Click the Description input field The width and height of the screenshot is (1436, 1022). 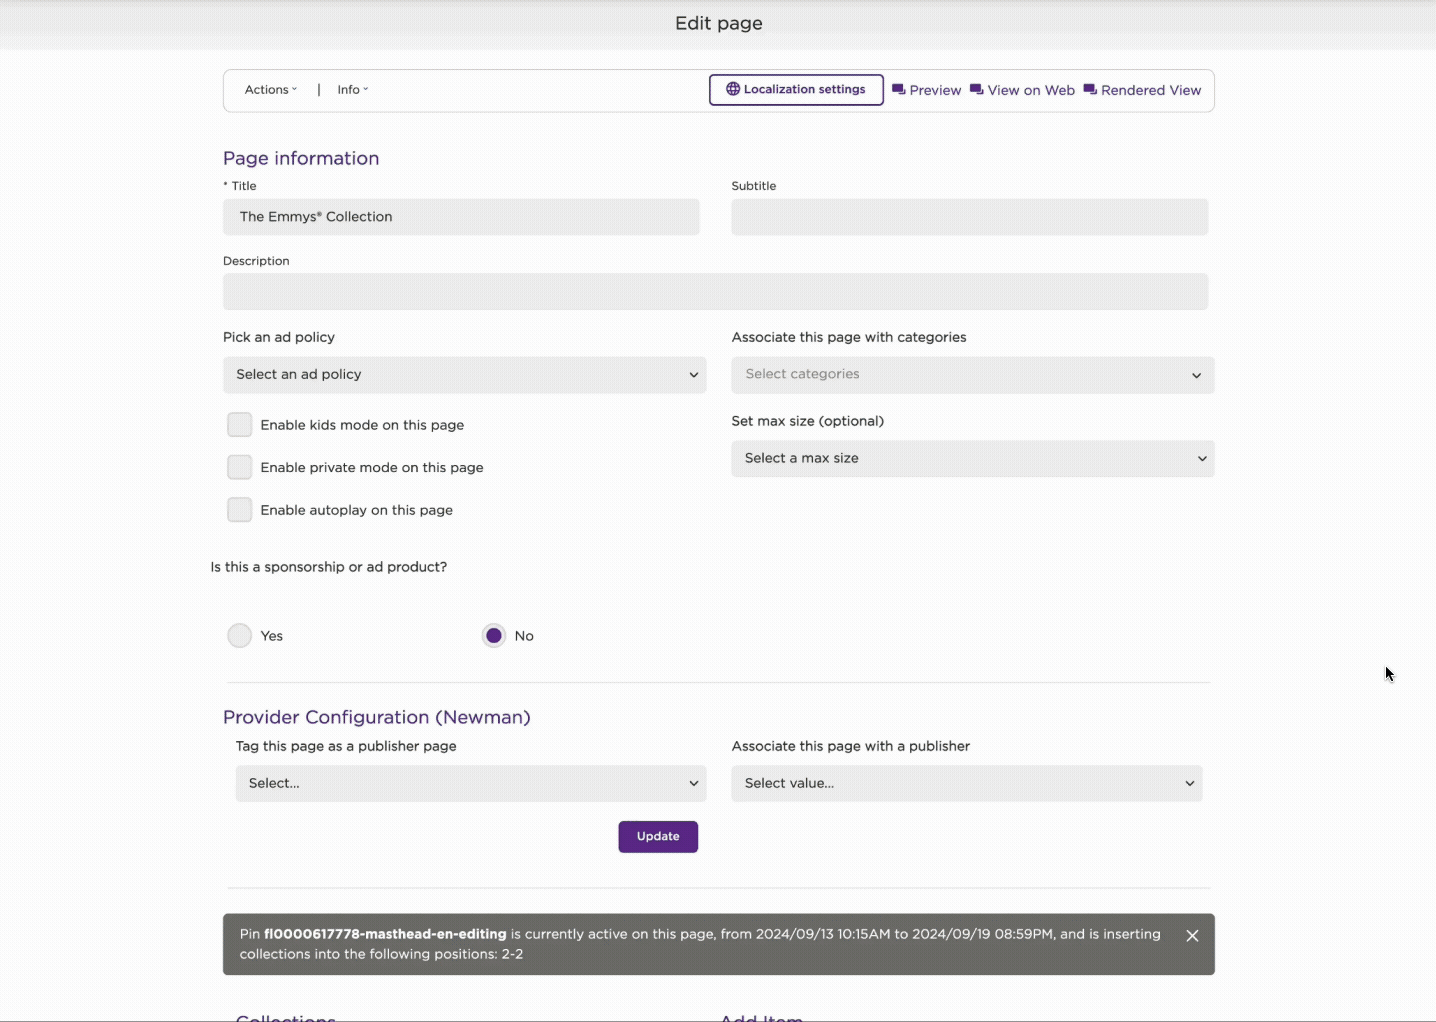(716, 292)
